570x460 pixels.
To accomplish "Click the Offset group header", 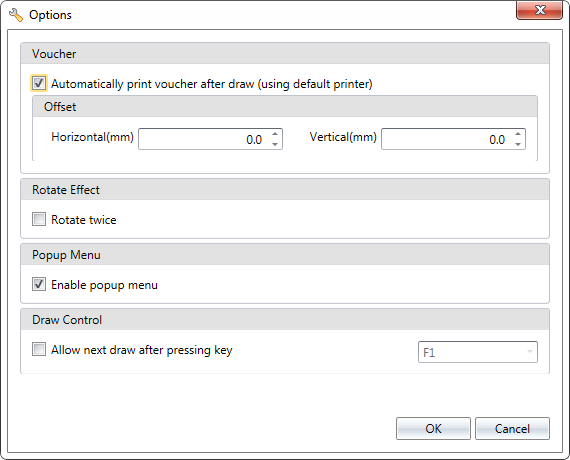I will point(285,107).
